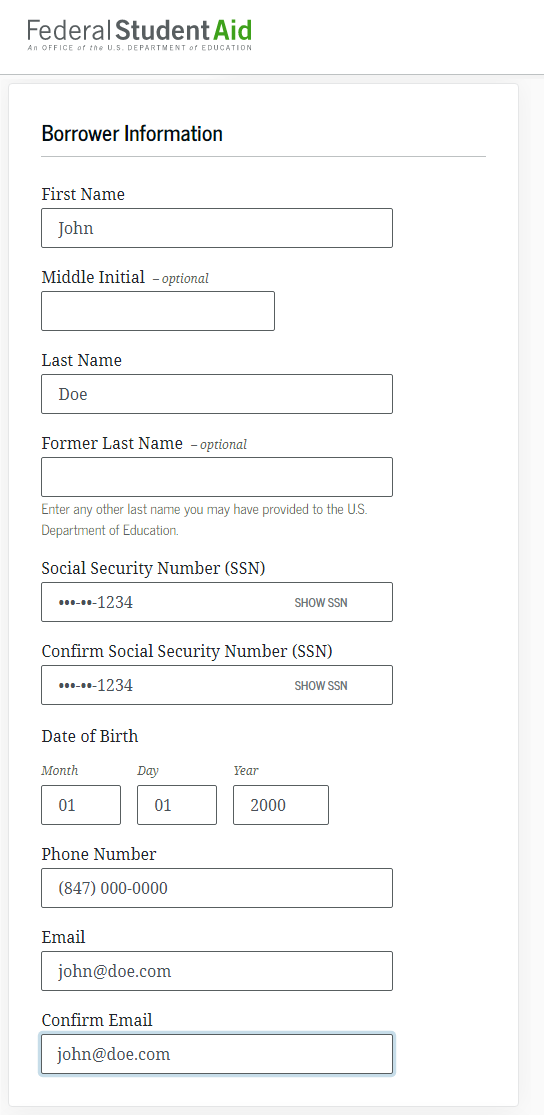Click the Date of Birth label
The width and height of the screenshot is (544, 1115).
pos(90,736)
